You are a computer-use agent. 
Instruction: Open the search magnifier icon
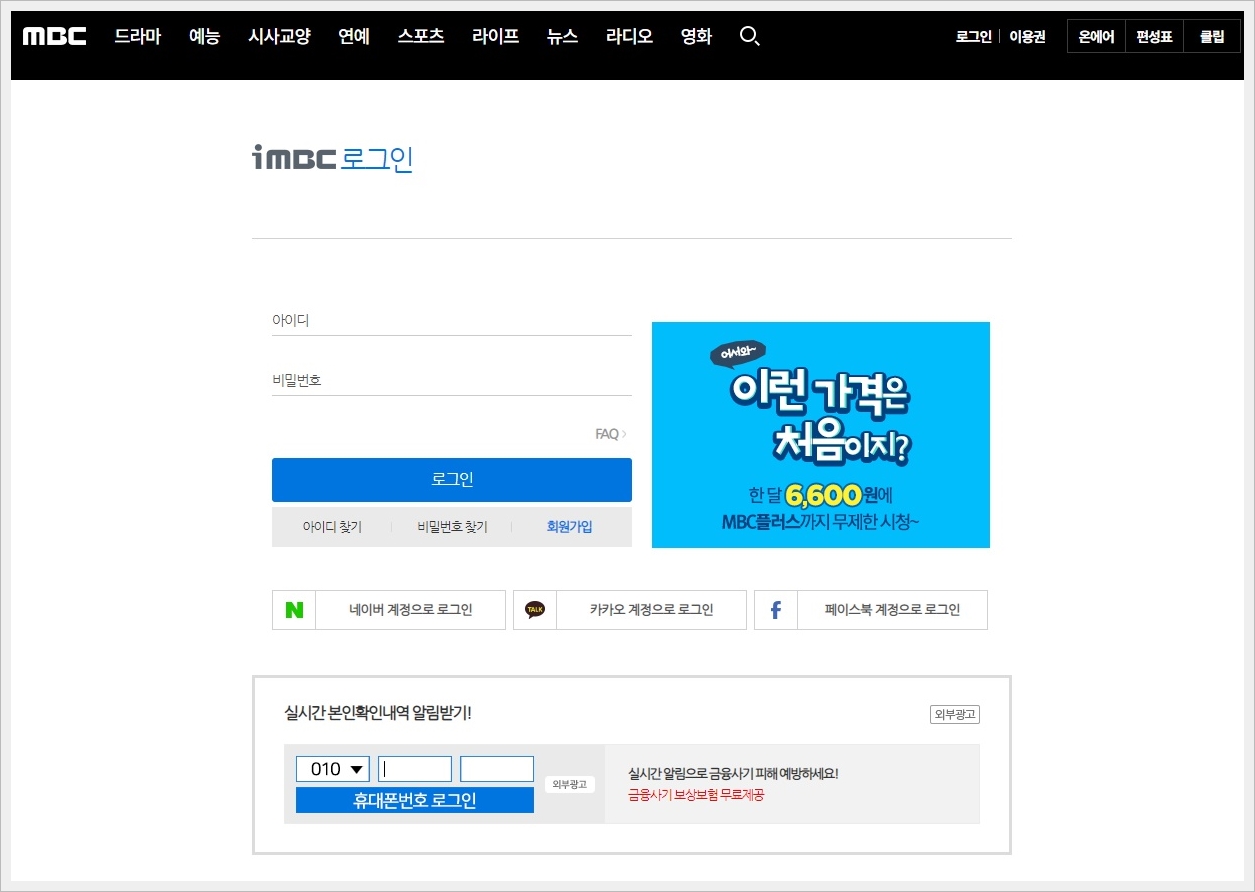point(750,37)
